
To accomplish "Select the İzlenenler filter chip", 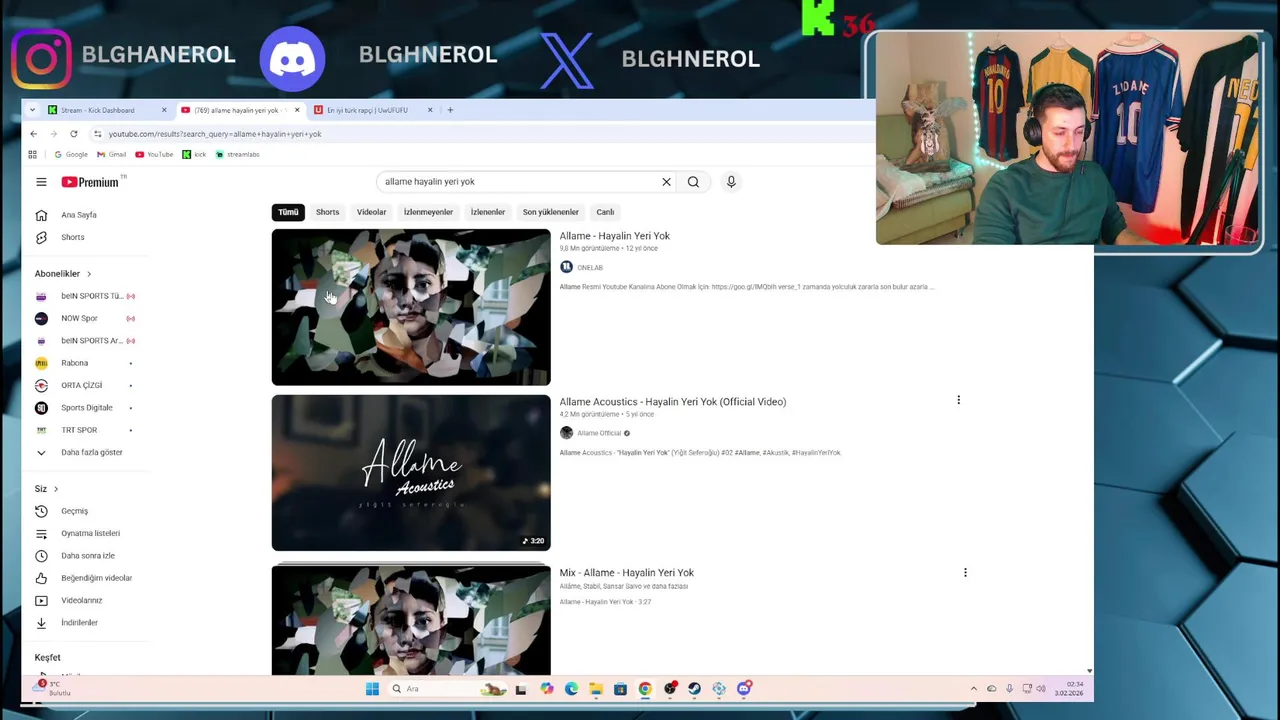I will (488, 212).
